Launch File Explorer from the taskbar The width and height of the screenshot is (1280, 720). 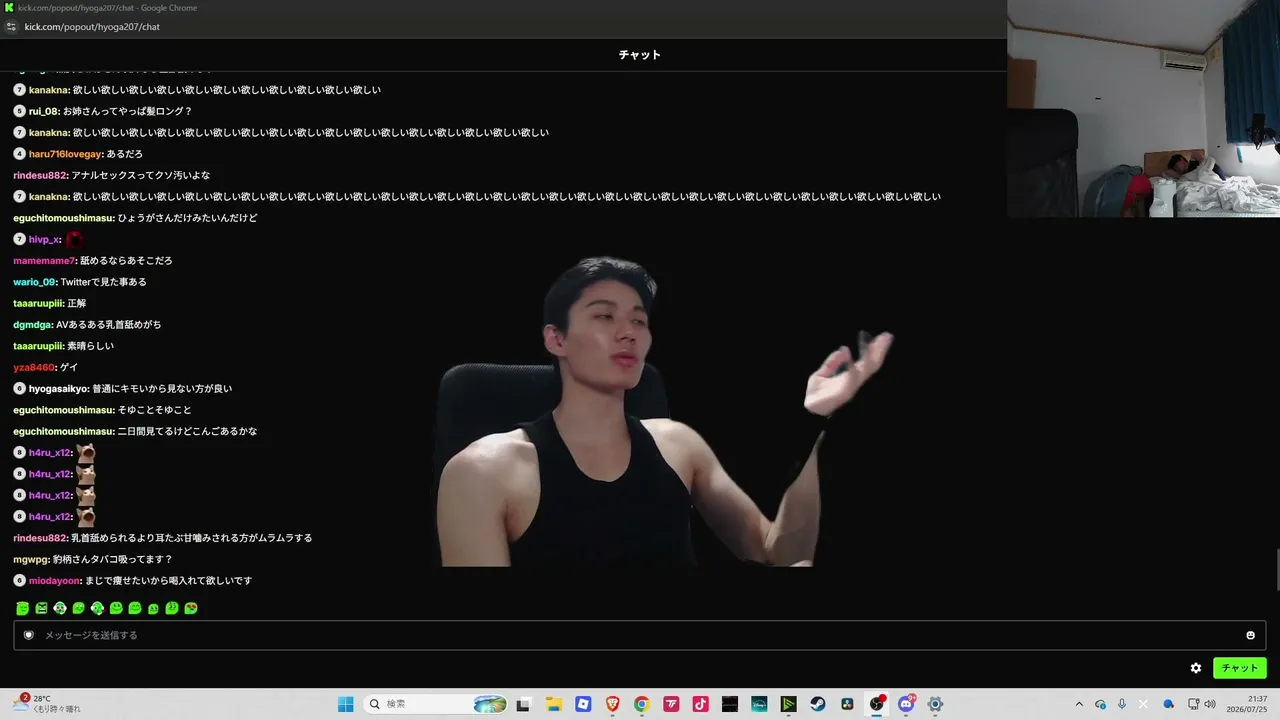[553, 704]
